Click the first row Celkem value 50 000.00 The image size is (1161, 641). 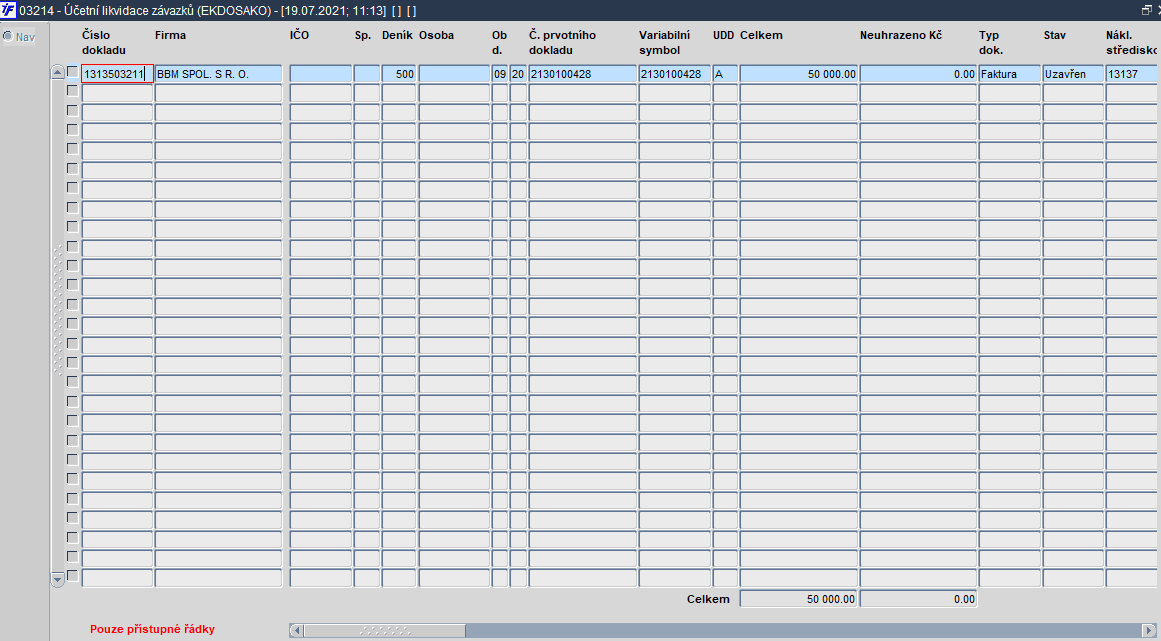799,74
